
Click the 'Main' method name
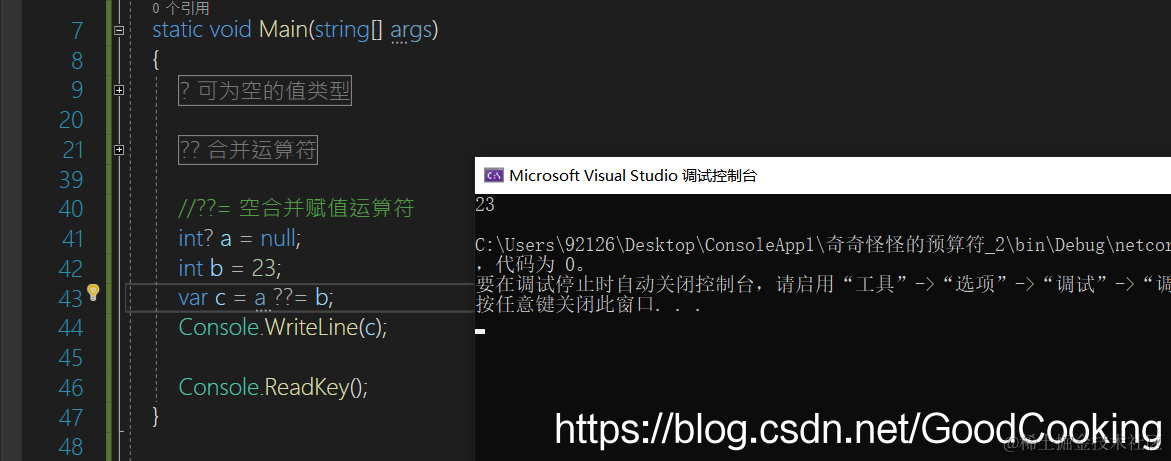pyautogui.click(x=283, y=30)
